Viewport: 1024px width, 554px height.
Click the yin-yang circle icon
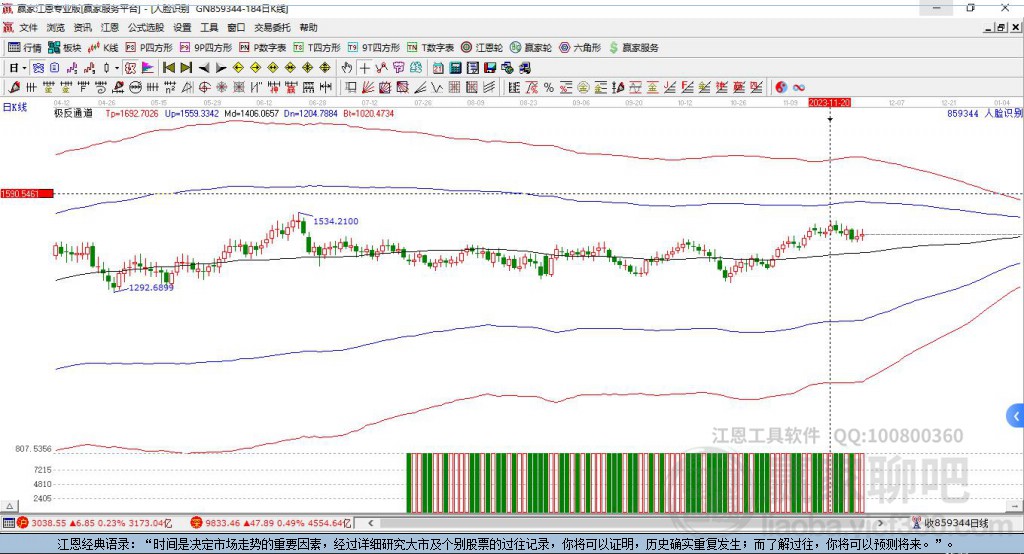pyautogui.click(x=781, y=87)
